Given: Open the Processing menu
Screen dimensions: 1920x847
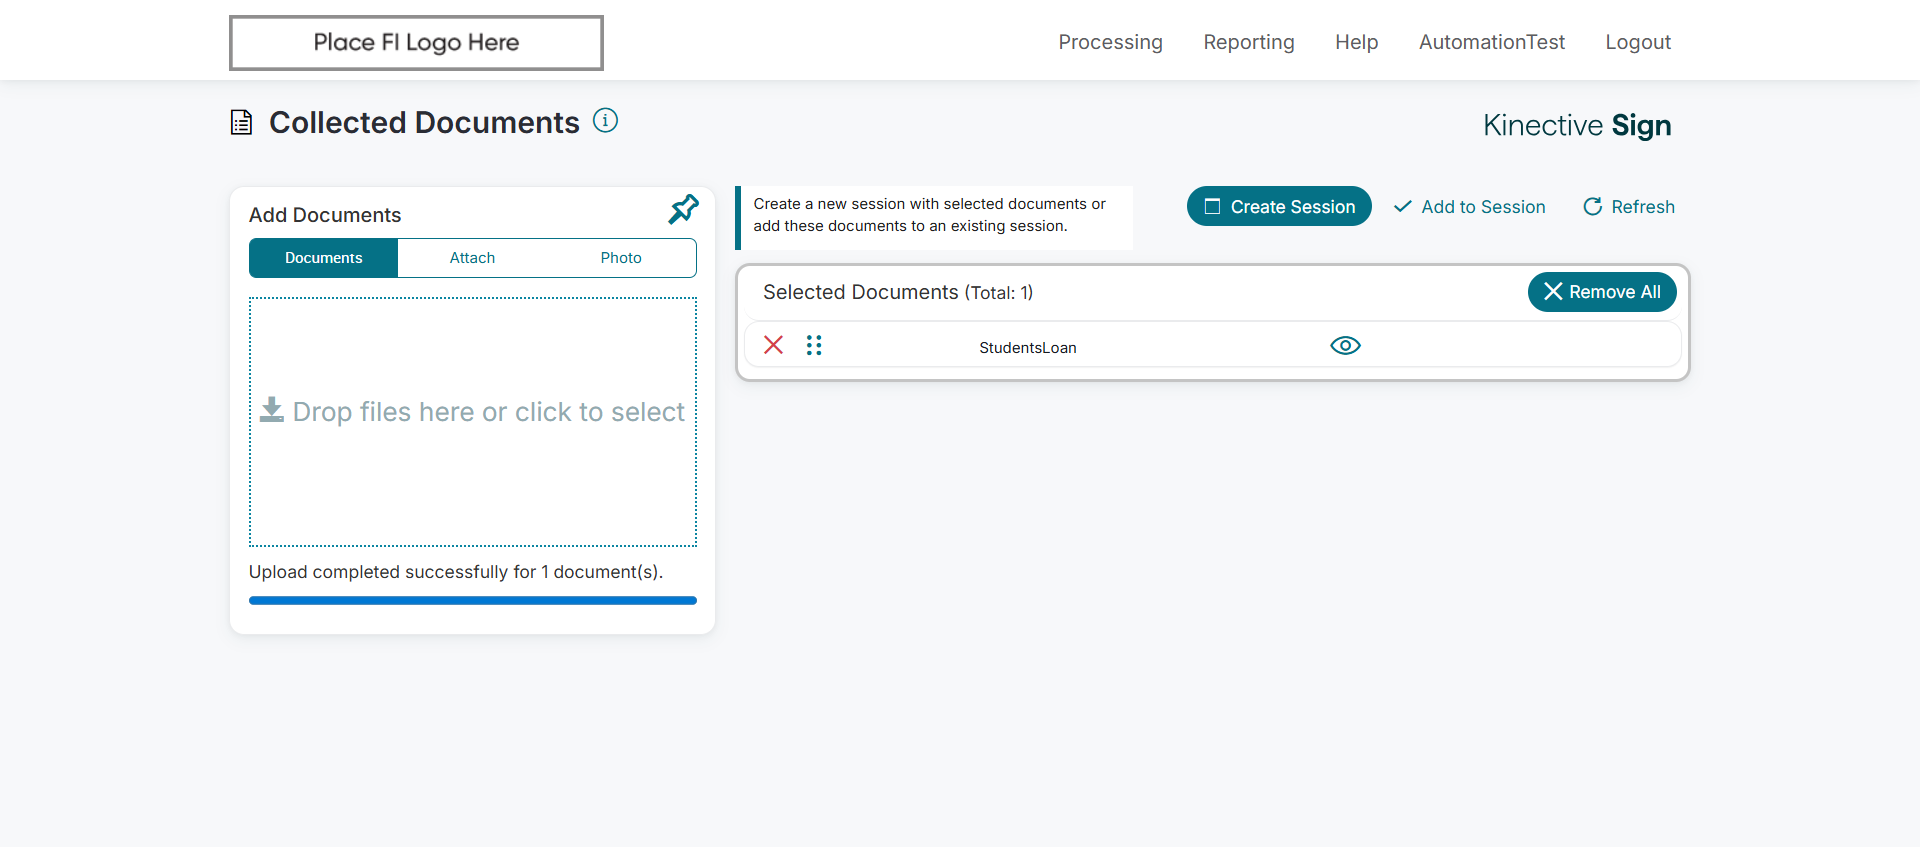Looking at the screenshot, I should (x=1110, y=42).
